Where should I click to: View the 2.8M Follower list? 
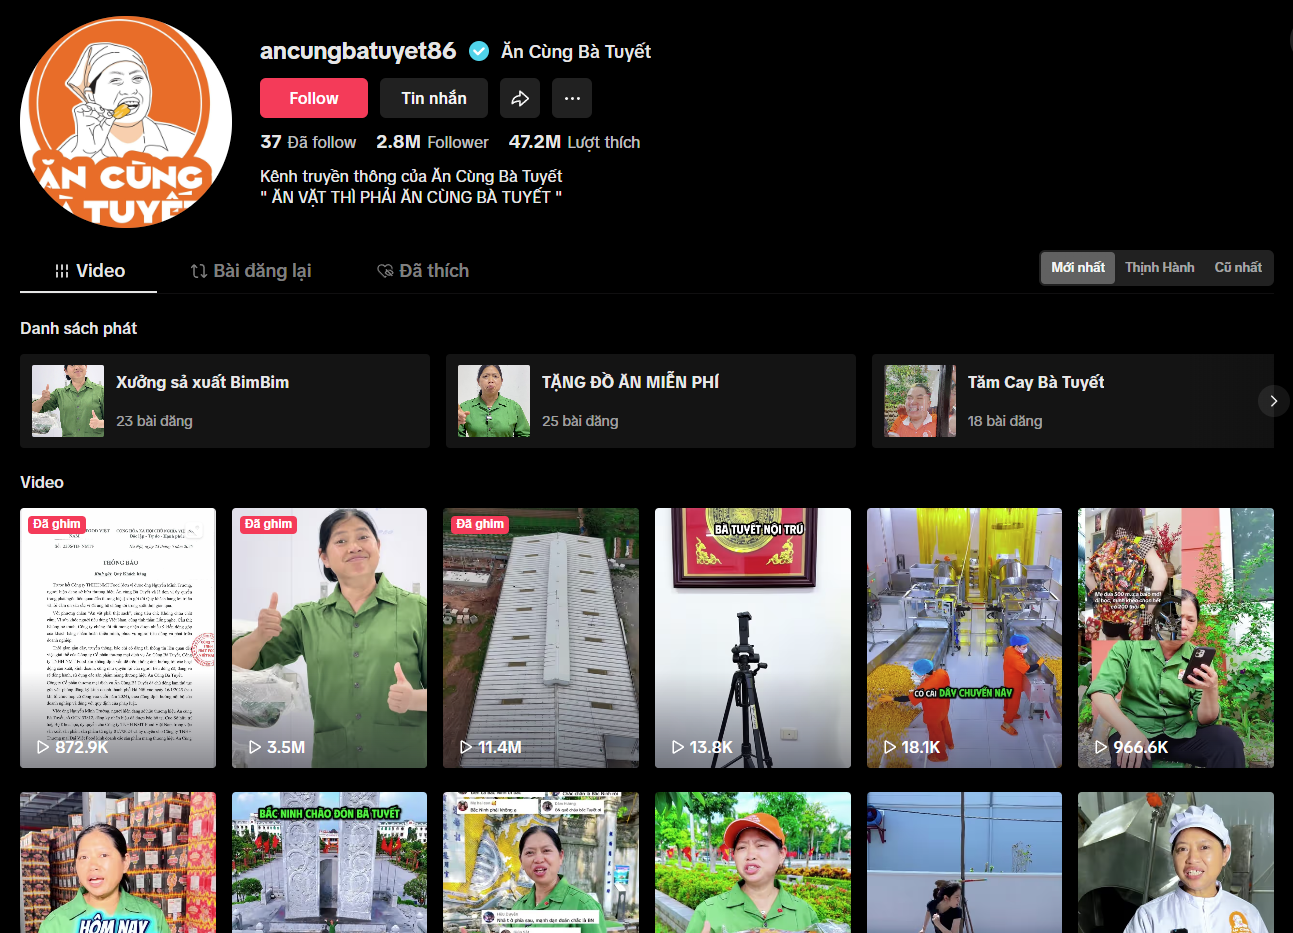pyautogui.click(x=432, y=142)
